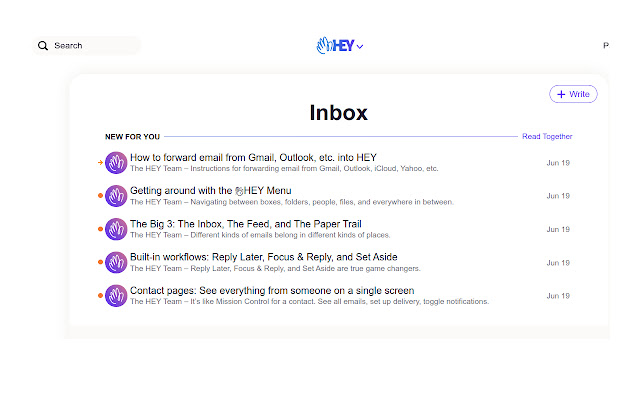This screenshot has width=640, height=400.
Task: Click HEY Team avatar on forward email row
Action: tap(116, 163)
